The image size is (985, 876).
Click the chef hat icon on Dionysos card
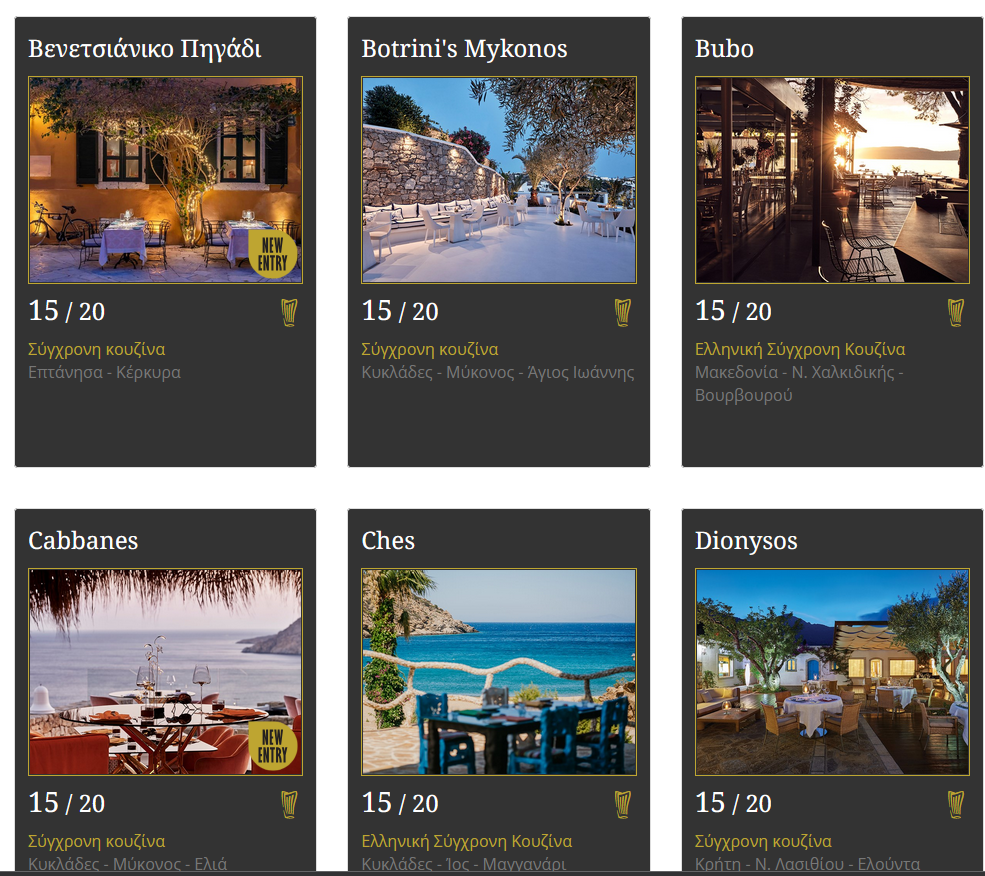[x=955, y=804]
